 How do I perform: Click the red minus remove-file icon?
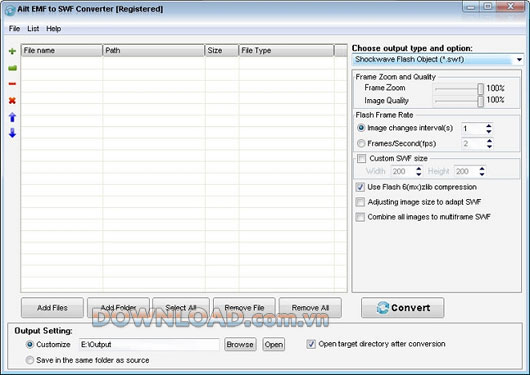(x=12, y=84)
